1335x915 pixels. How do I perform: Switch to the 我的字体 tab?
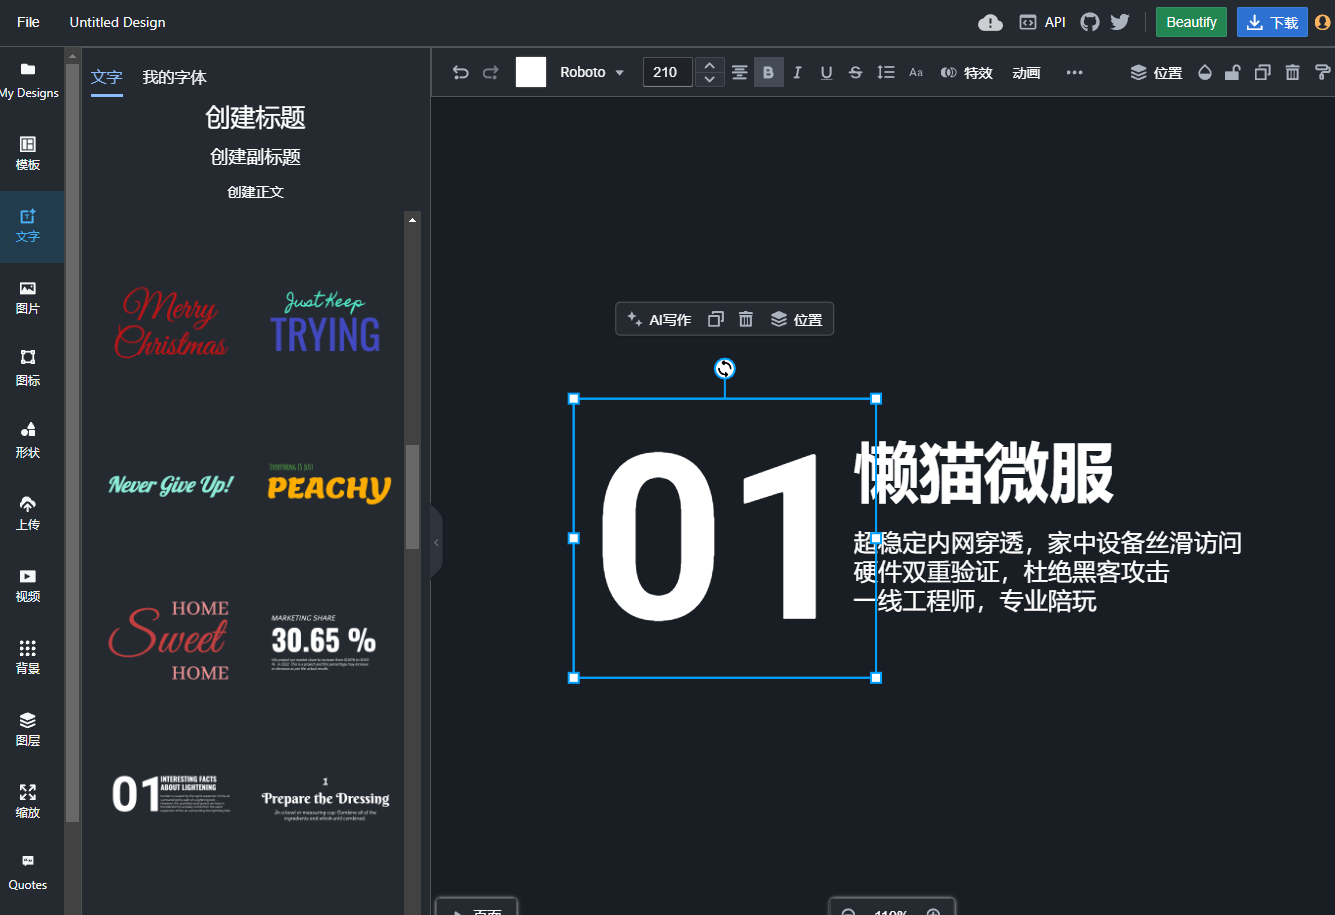tap(174, 78)
